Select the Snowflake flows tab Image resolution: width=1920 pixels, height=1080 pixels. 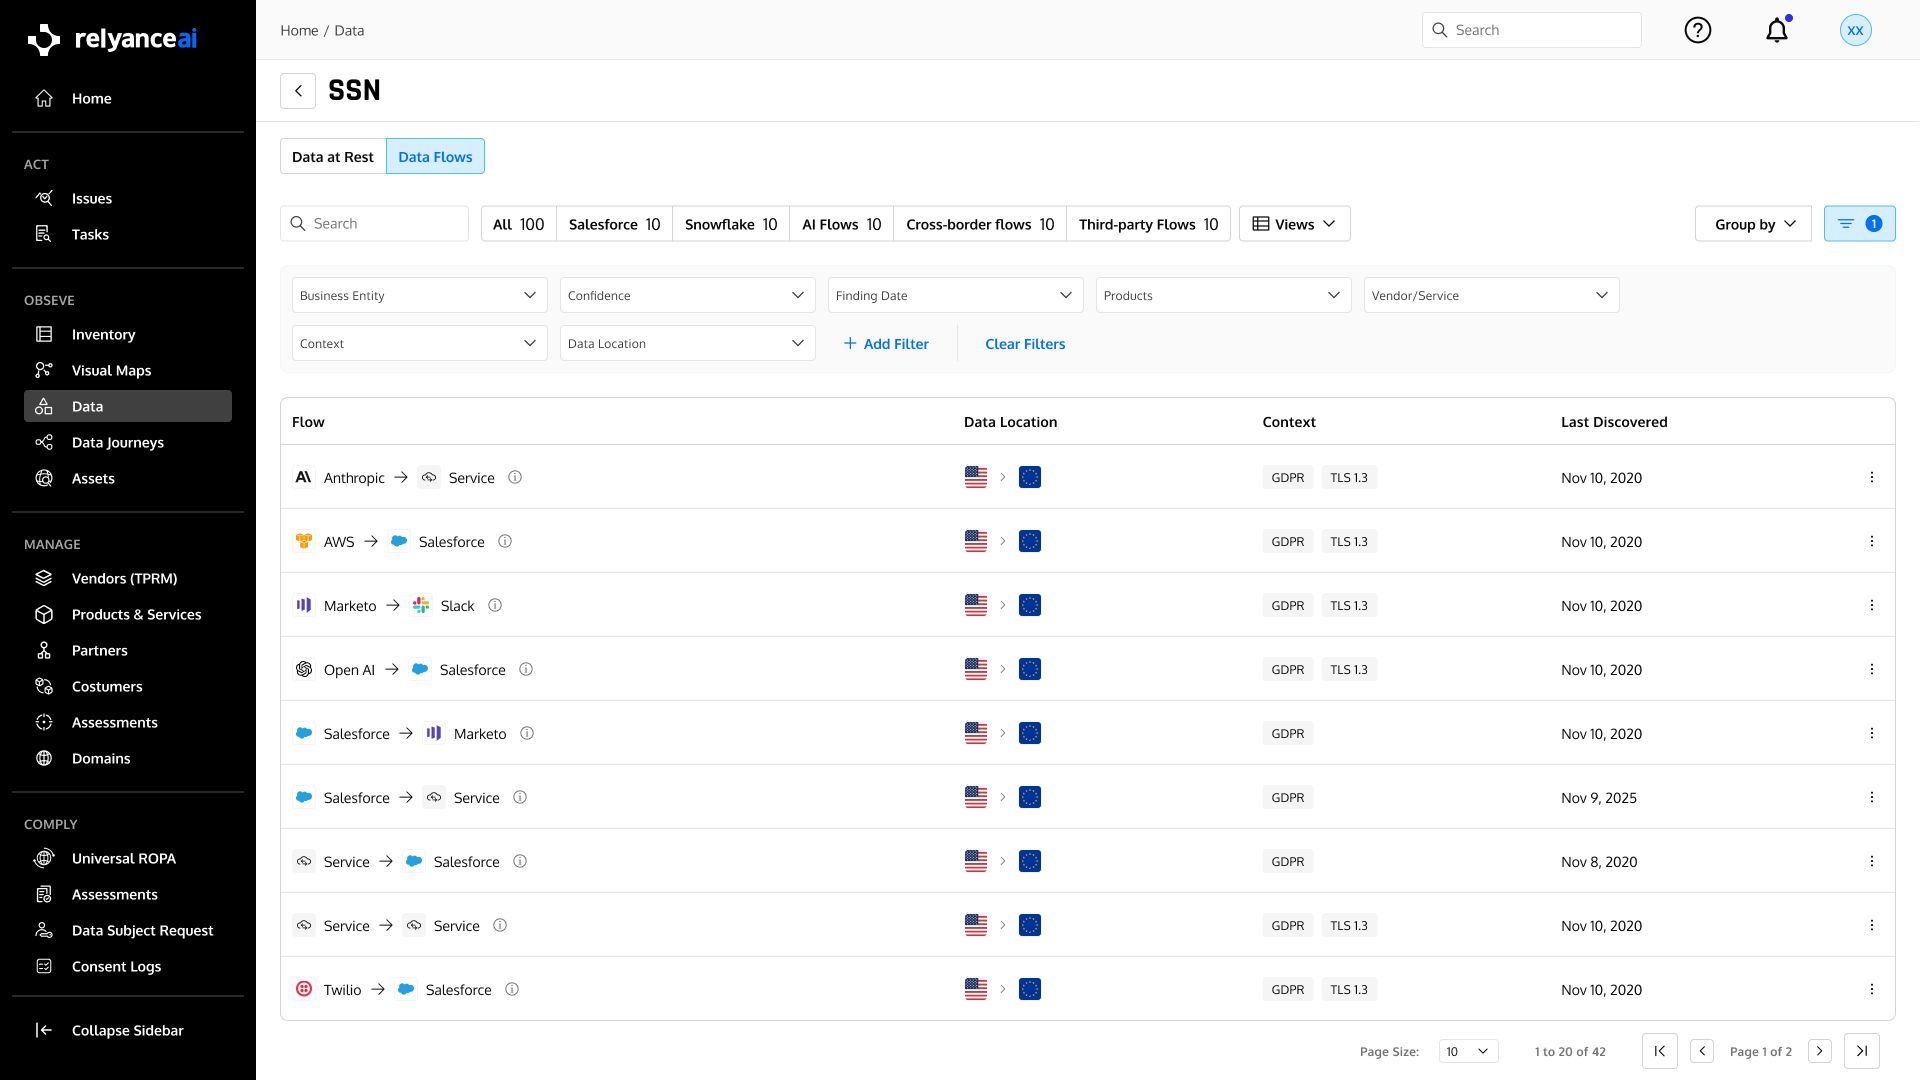[730, 224]
